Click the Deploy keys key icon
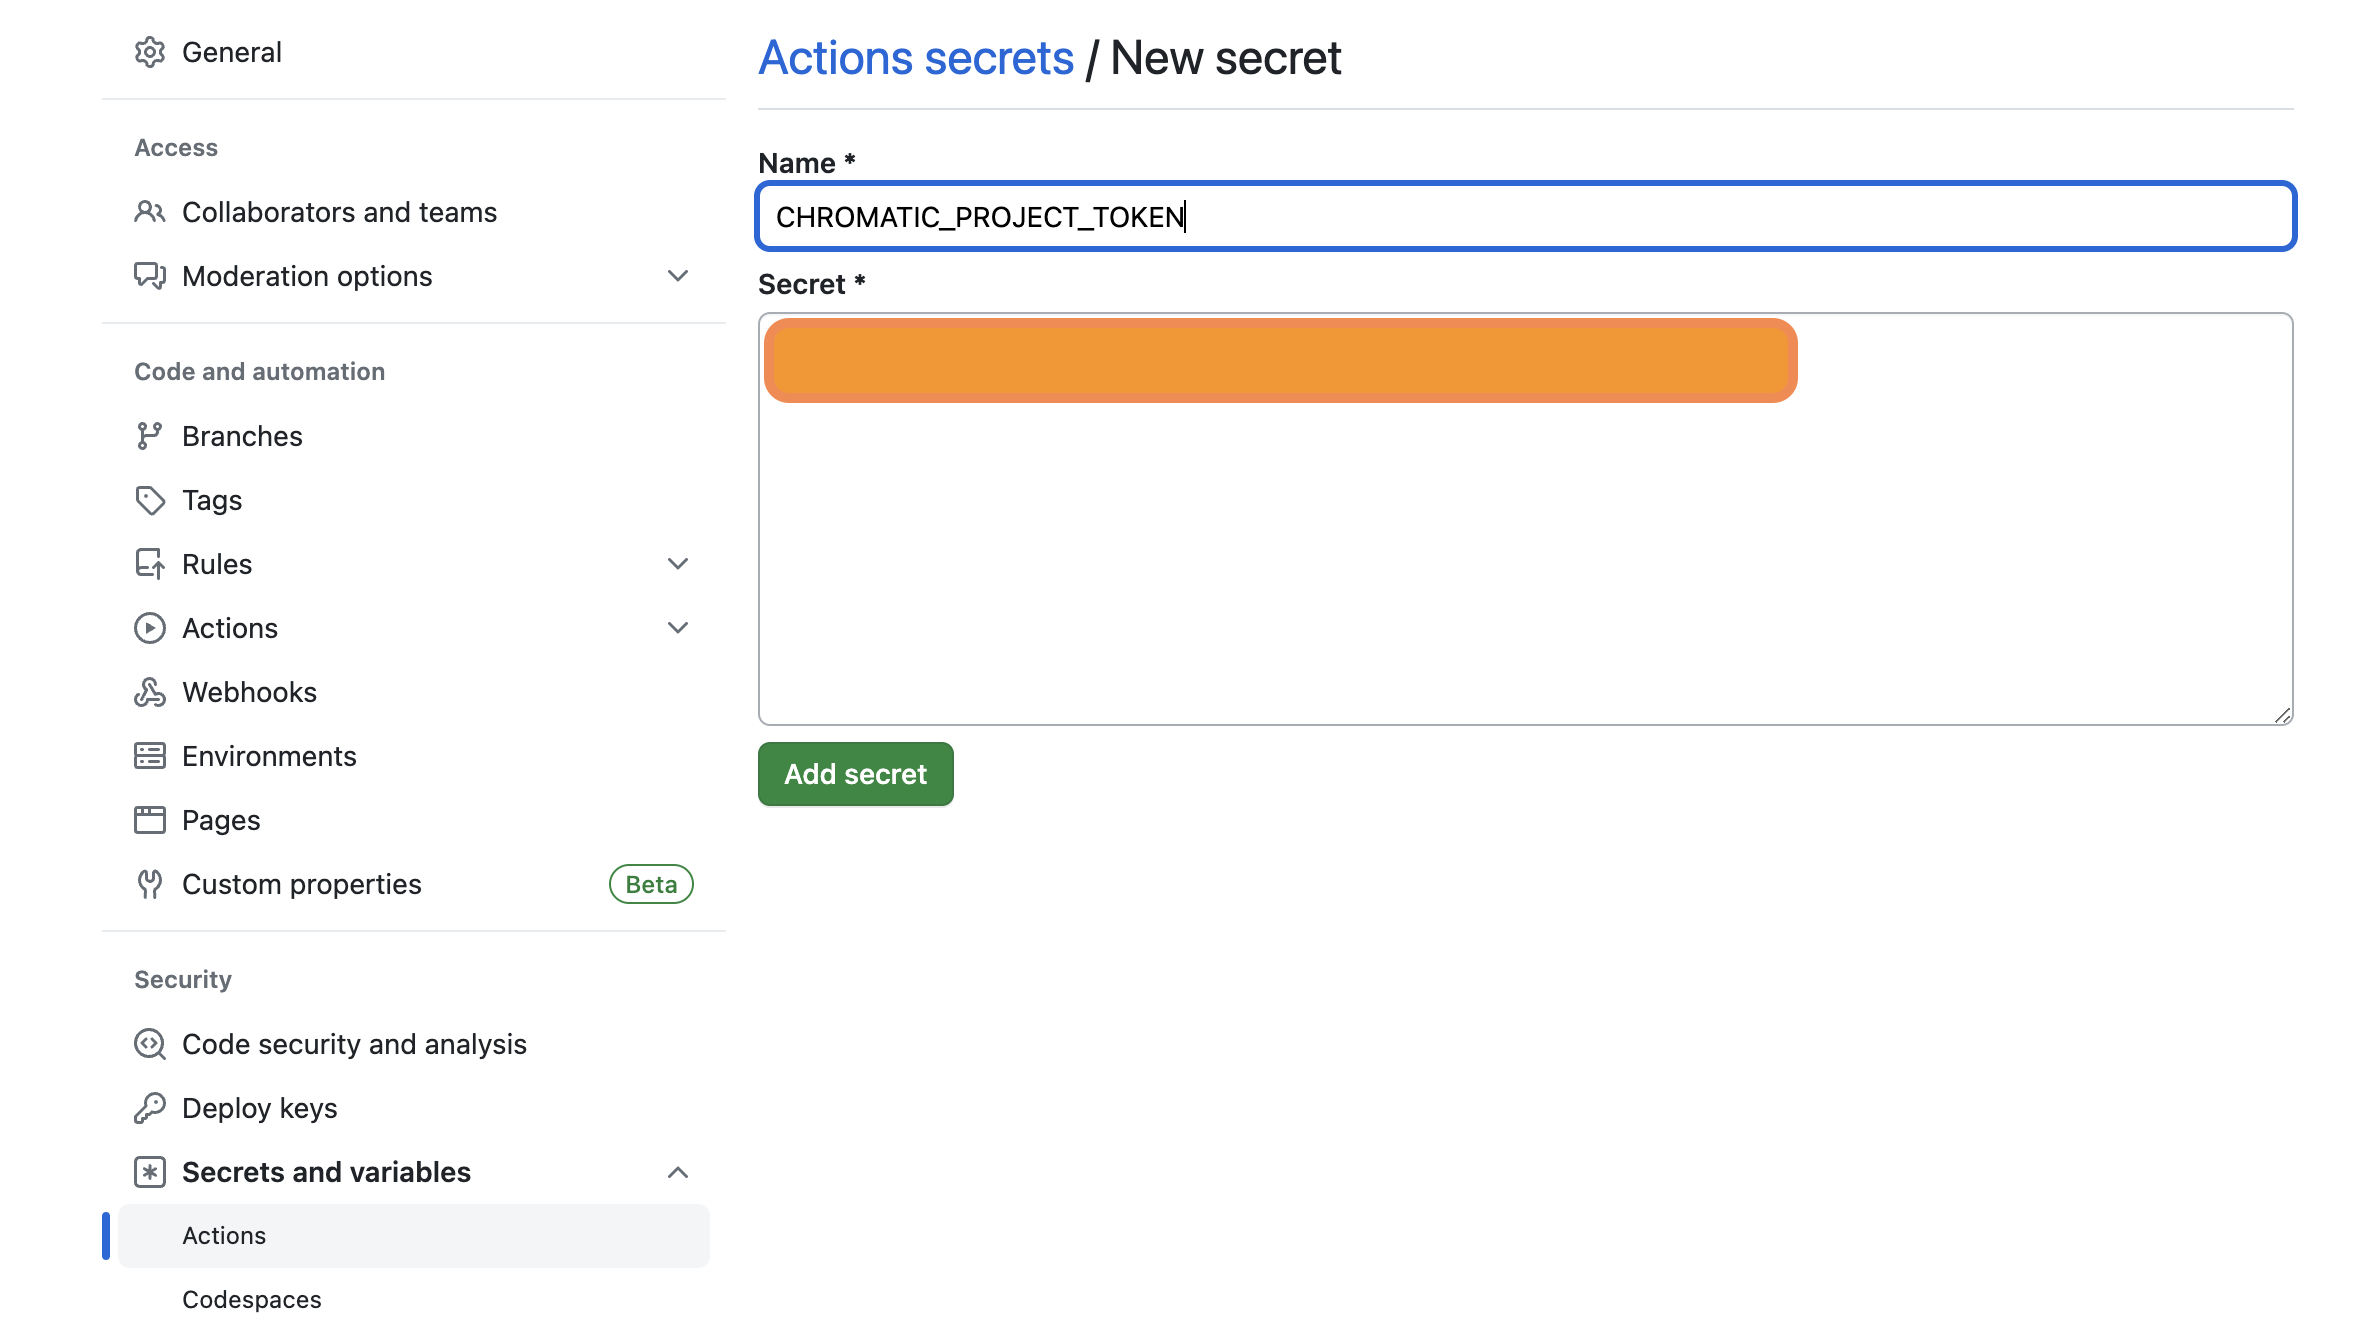This screenshot has height=1324, width=2372. click(x=150, y=1108)
